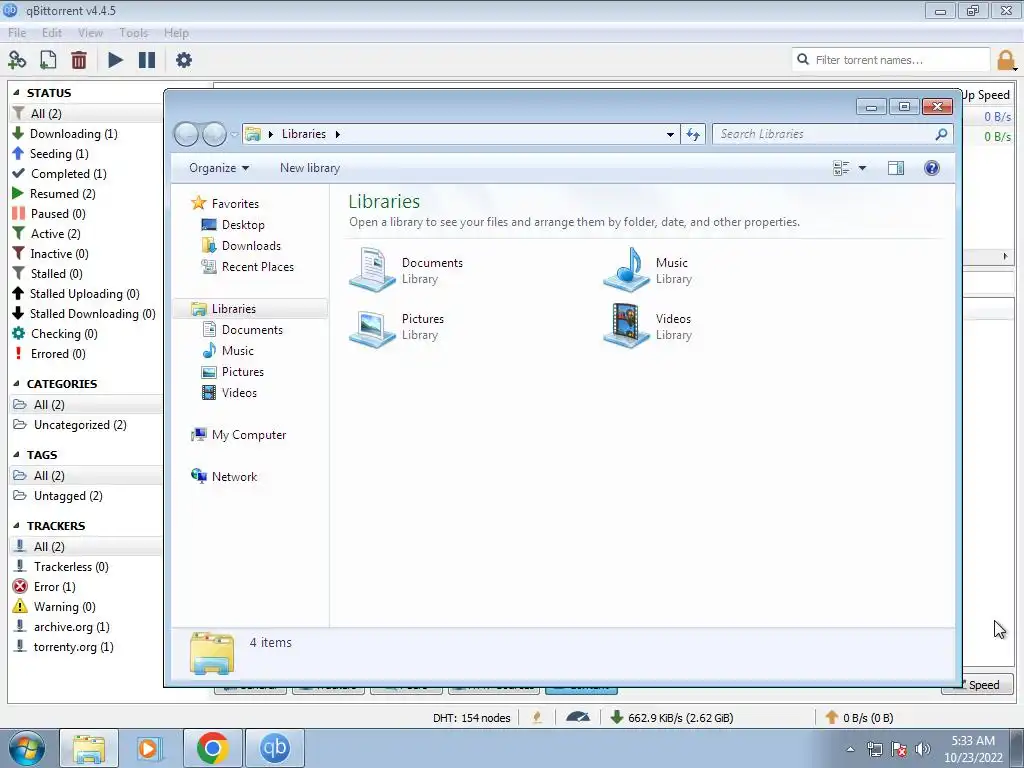This screenshot has height=768, width=1024.
Task: Open the Music library icon
Action: click(x=626, y=270)
